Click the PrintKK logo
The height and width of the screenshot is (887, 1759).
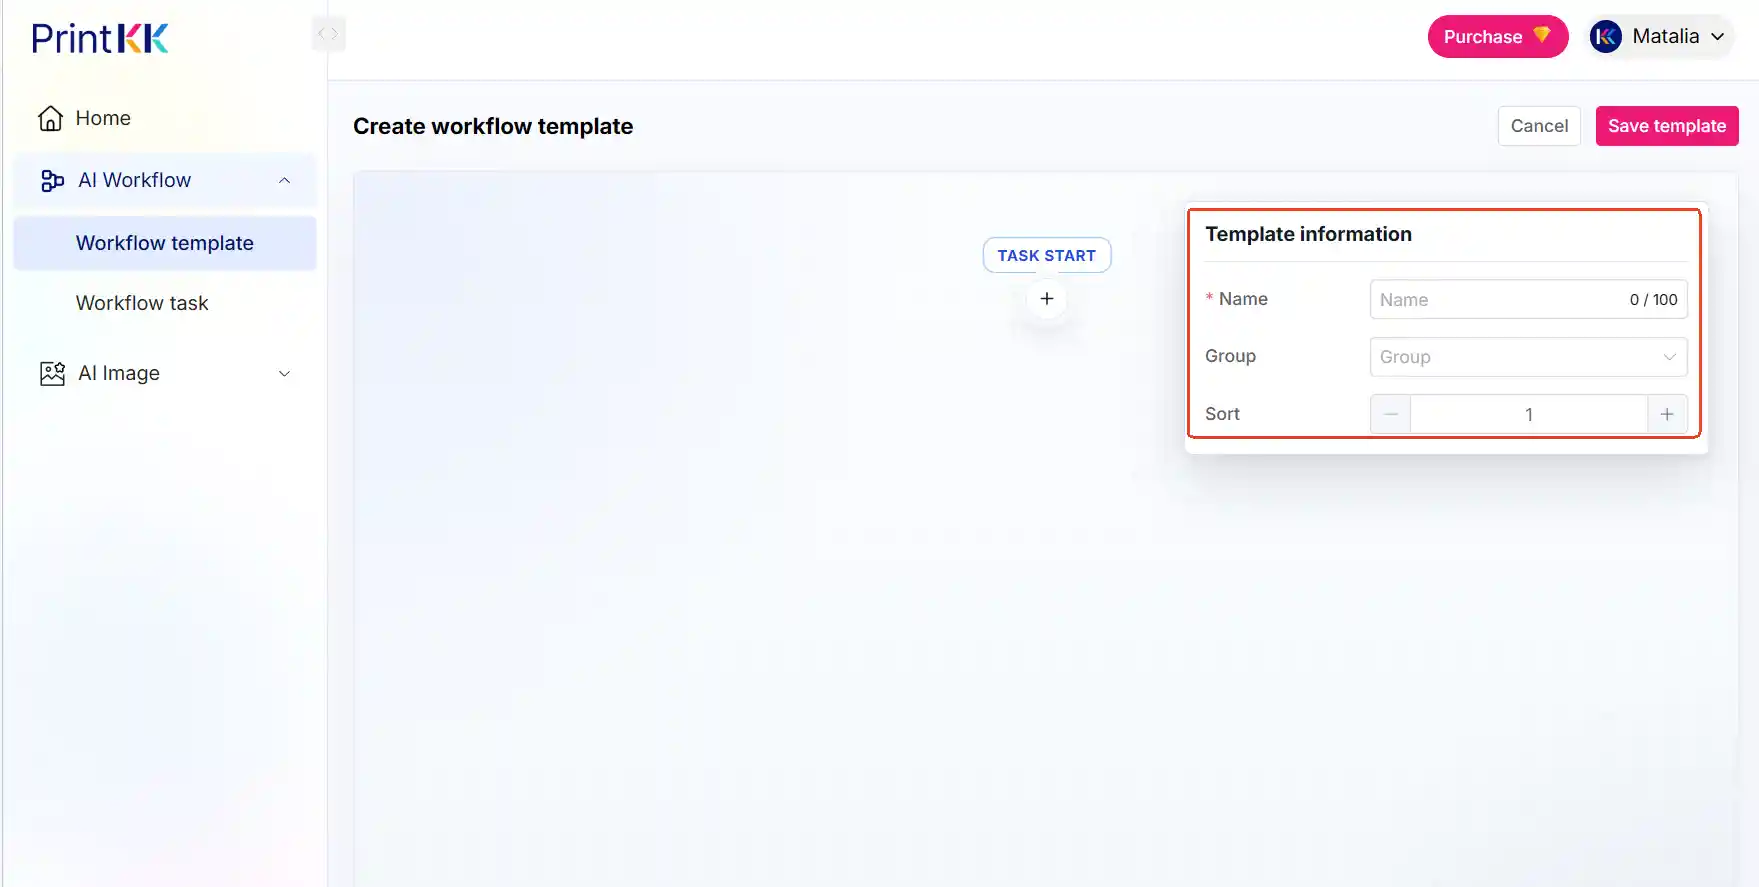point(100,38)
